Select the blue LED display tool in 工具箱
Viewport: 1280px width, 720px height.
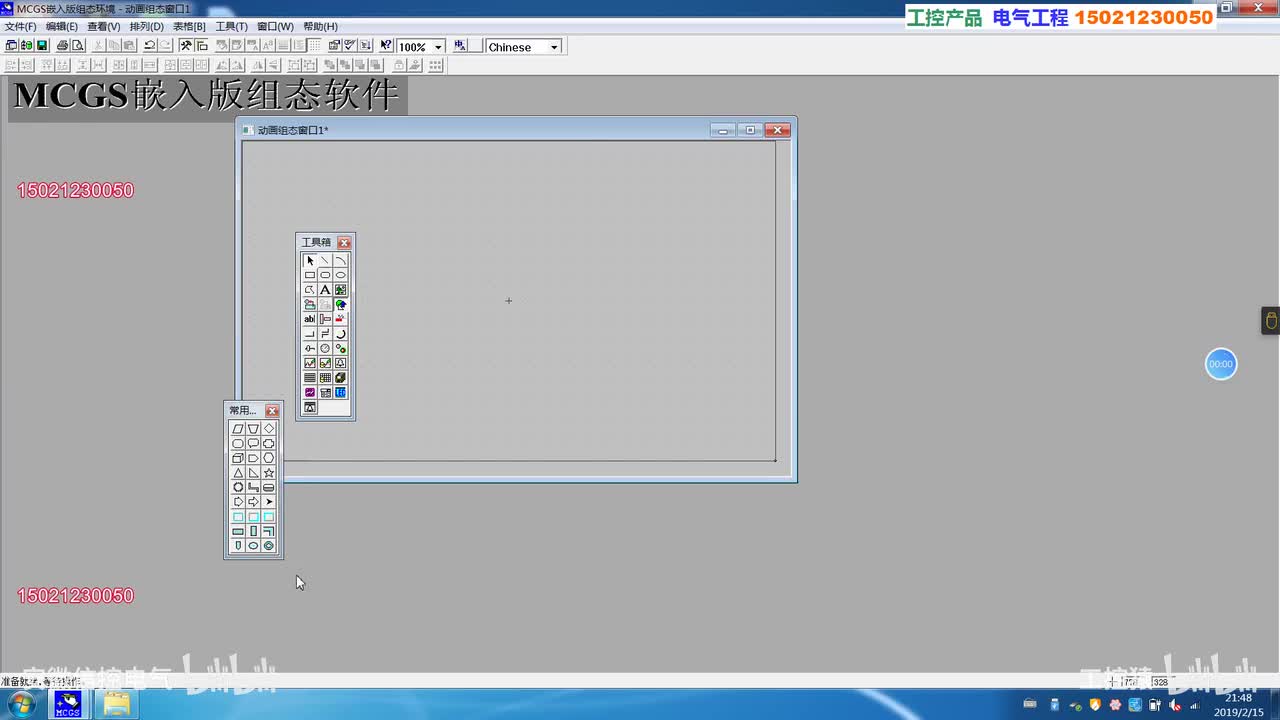tap(341, 393)
